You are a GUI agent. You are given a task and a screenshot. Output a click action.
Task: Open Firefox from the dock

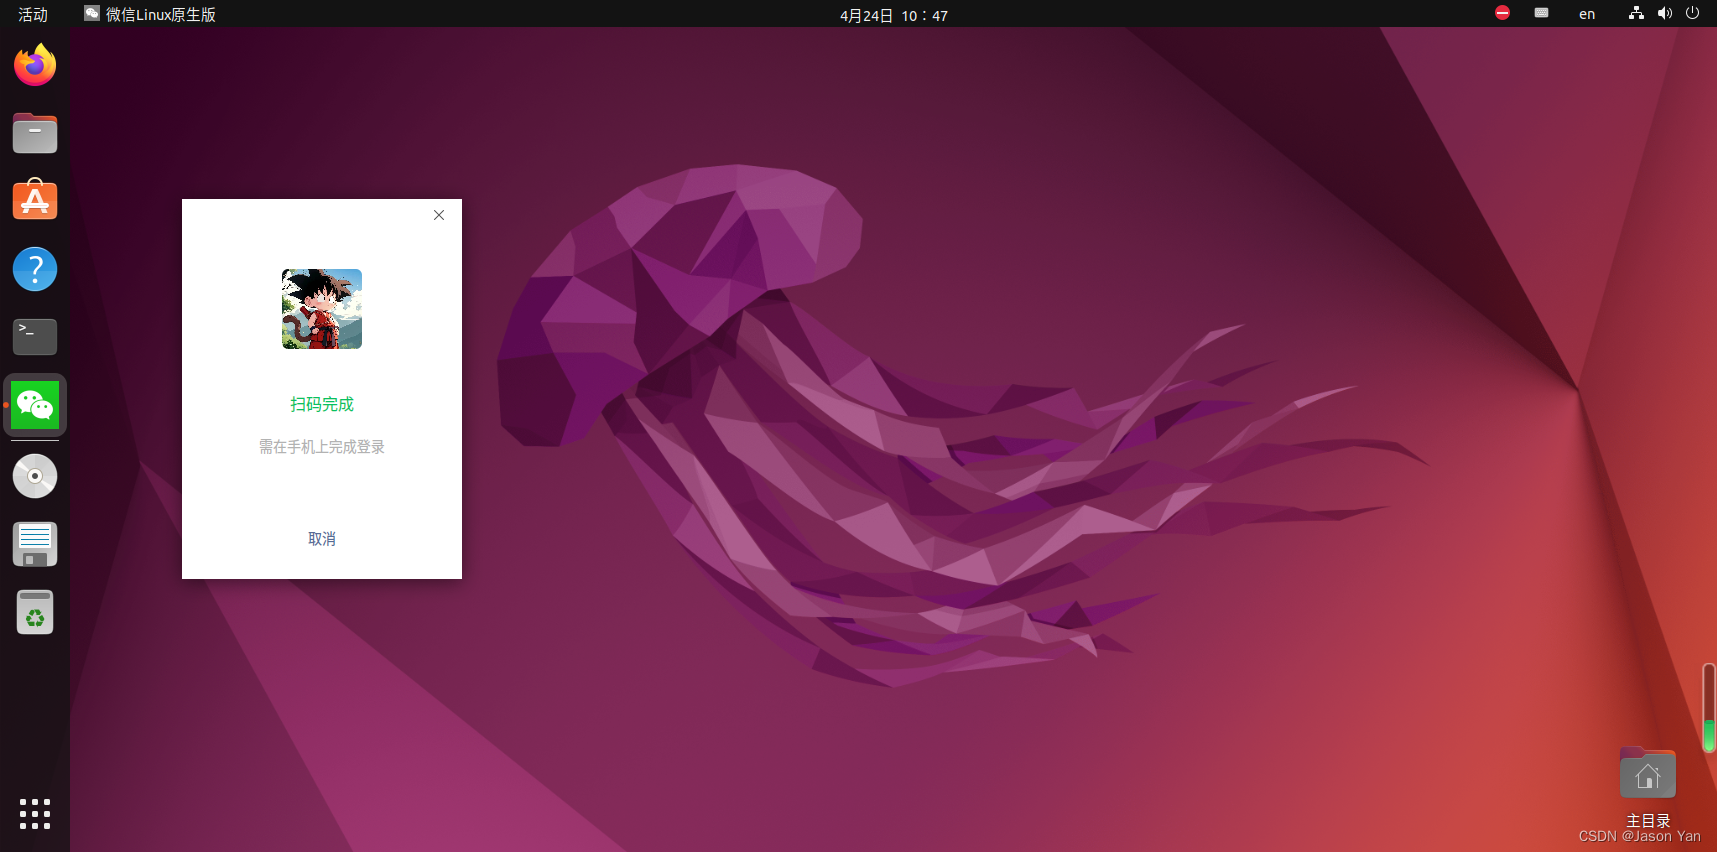(35, 66)
